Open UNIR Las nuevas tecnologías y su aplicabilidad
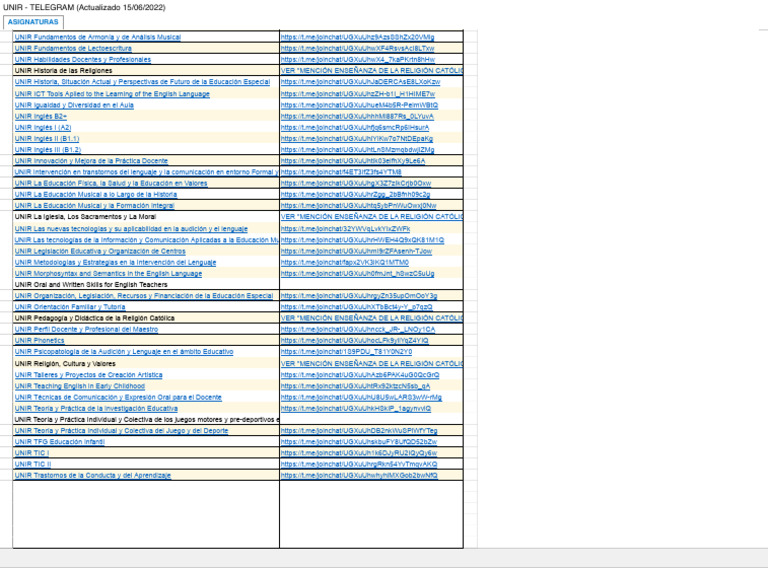 pyautogui.click(x=131, y=229)
